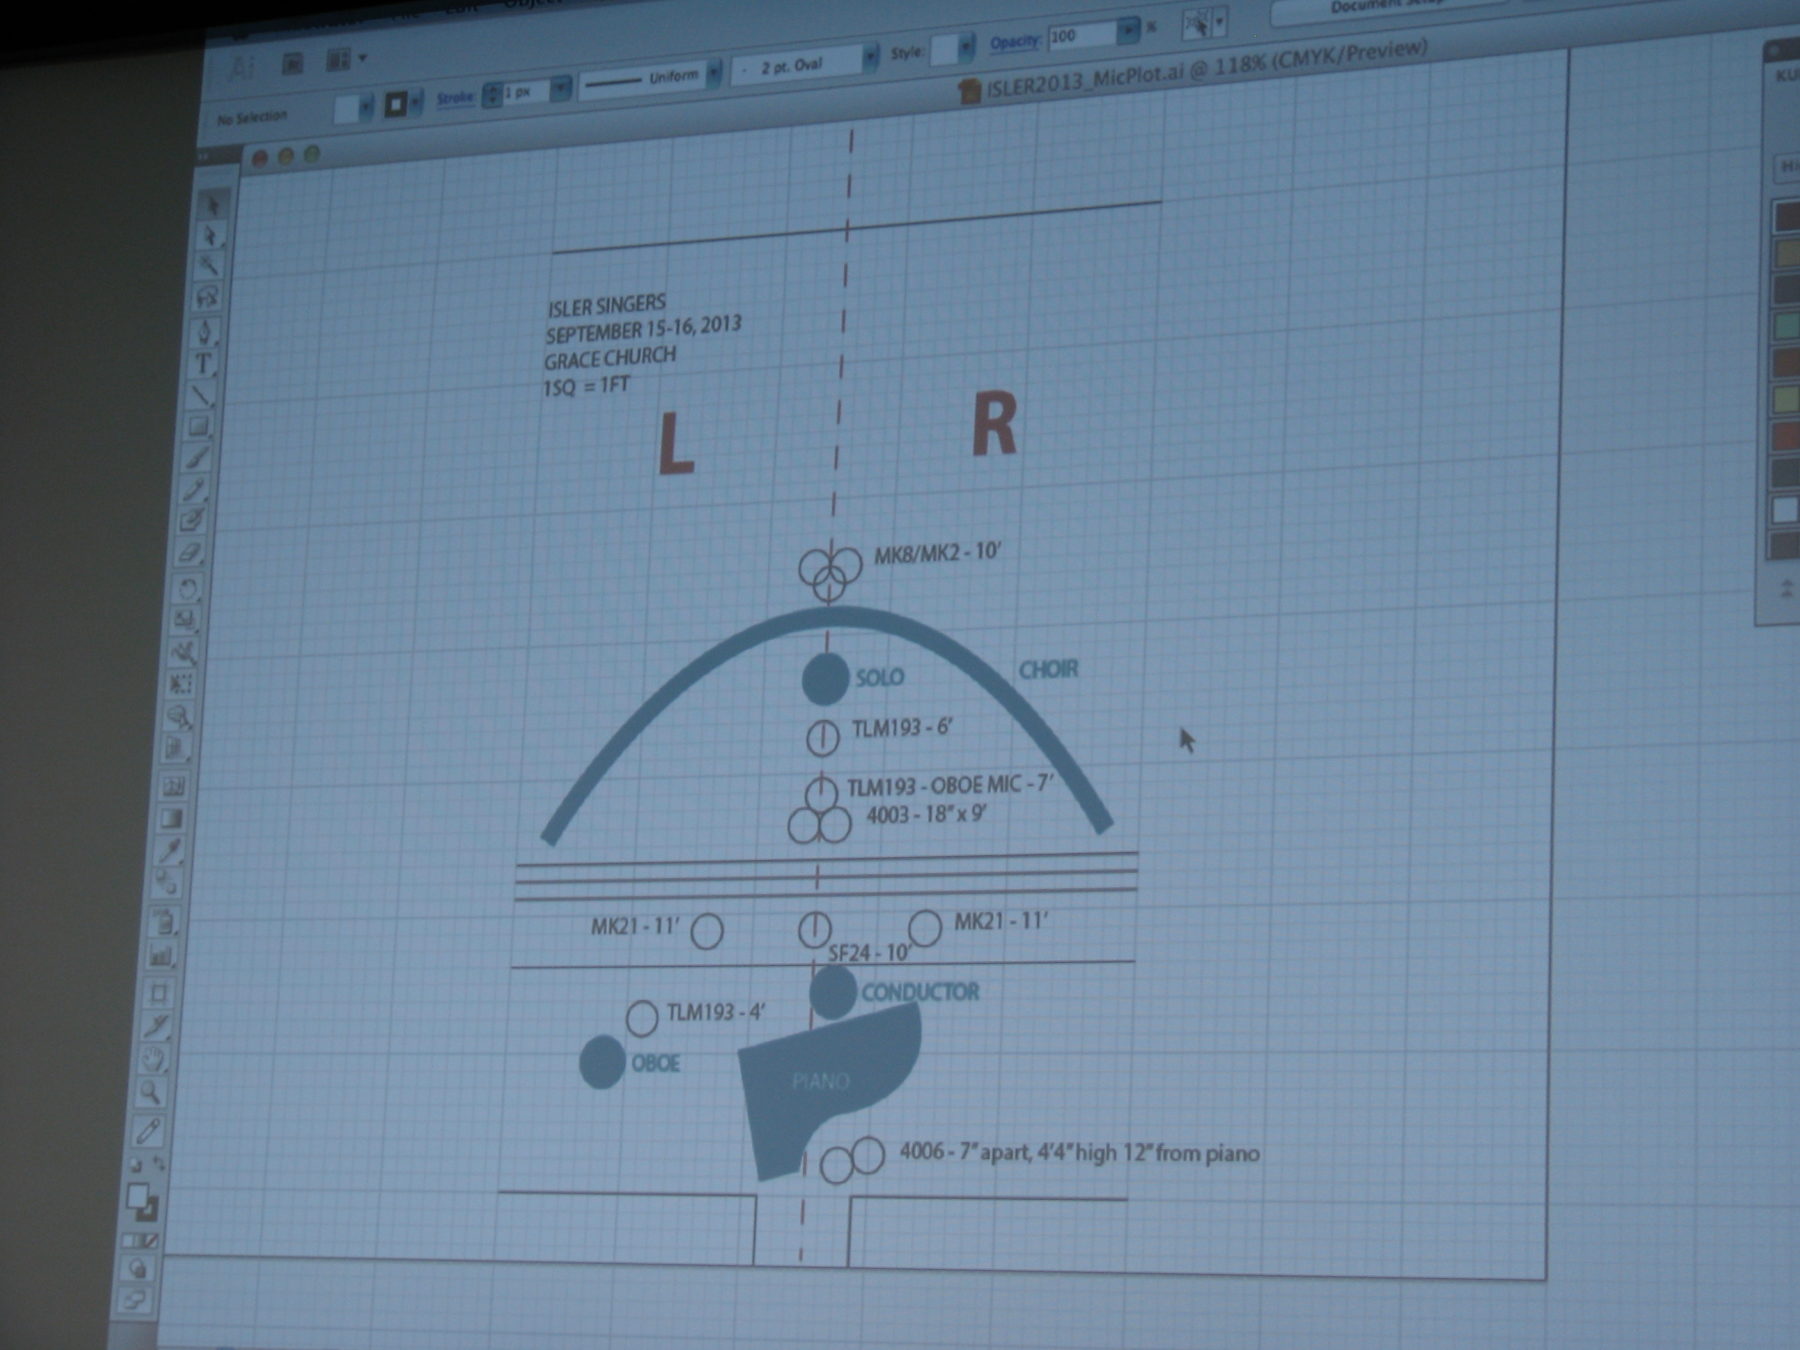
Task: Select the Direct Selection tool
Action: tap(210, 236)
